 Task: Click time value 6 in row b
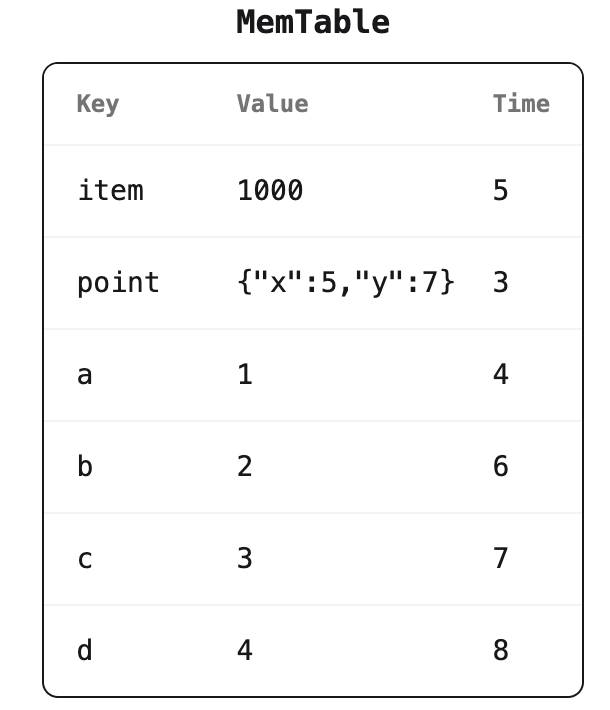click(500, 466)
